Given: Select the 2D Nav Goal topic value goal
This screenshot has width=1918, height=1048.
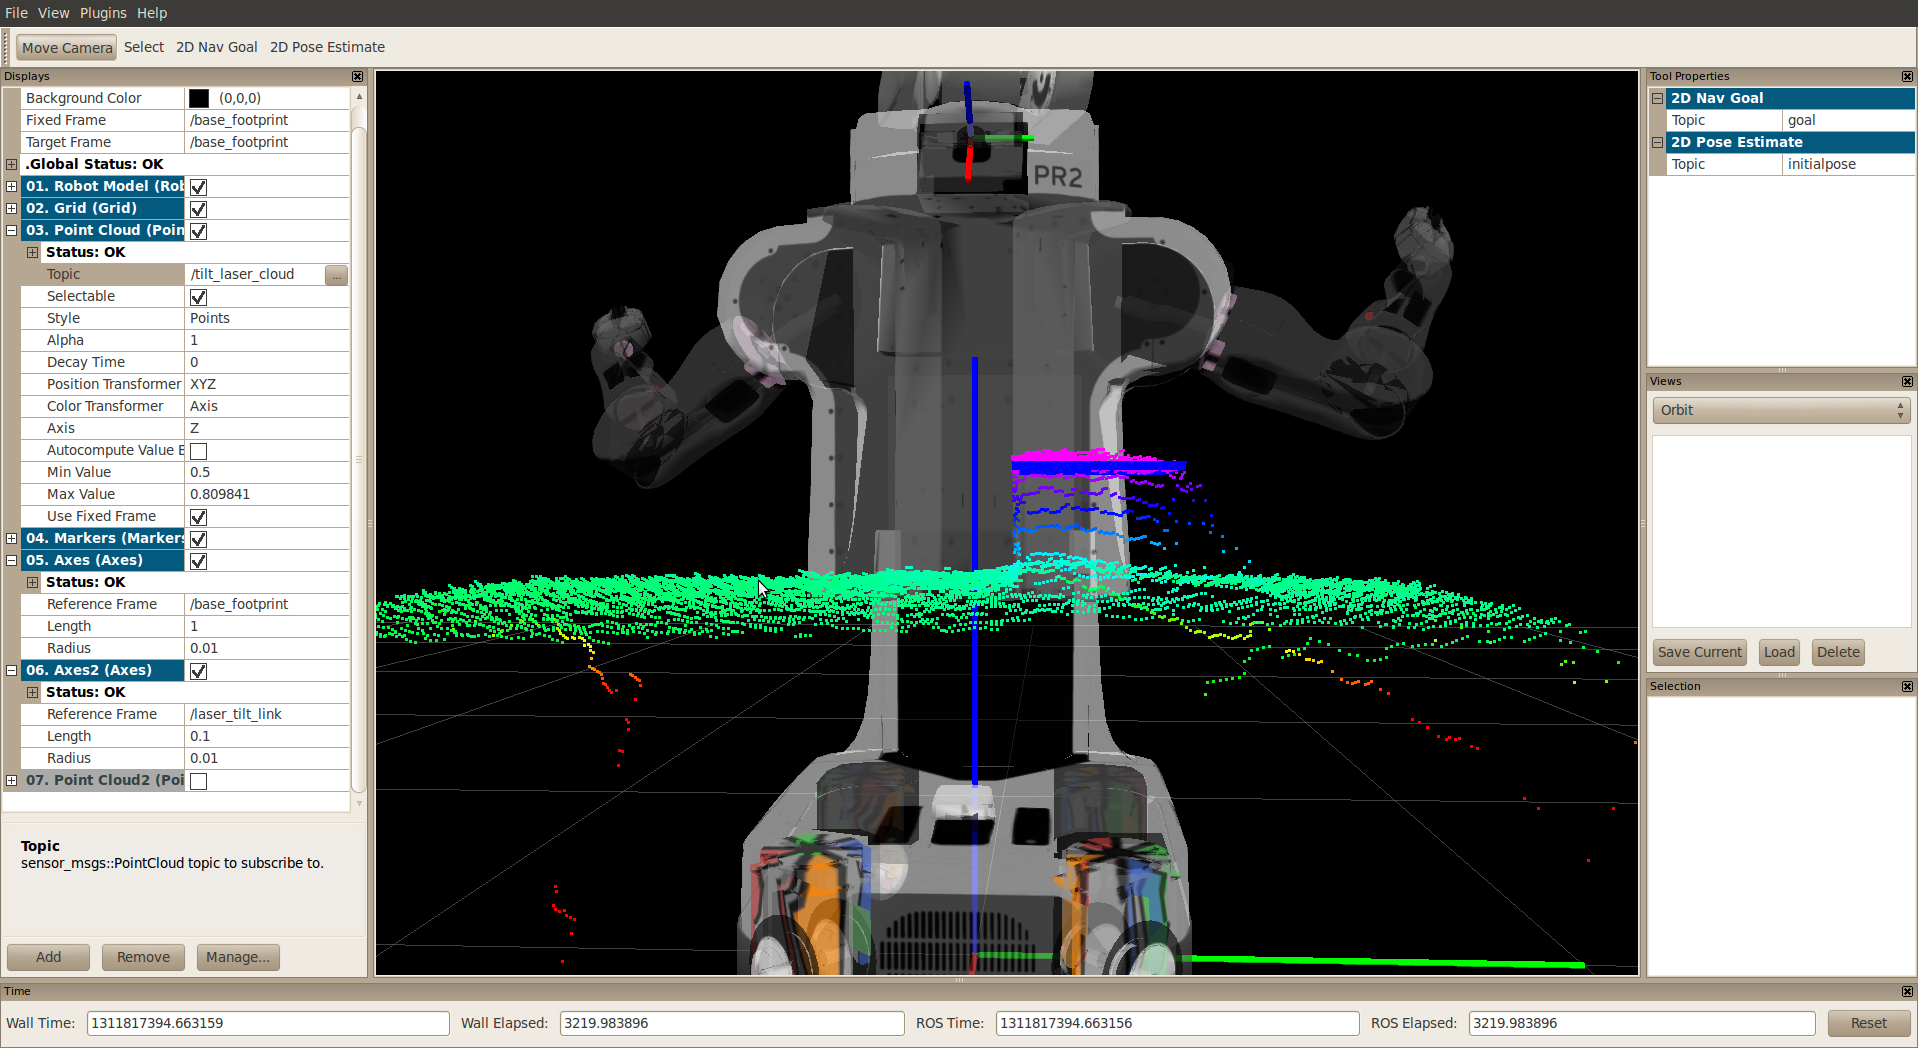Looking at the screenshot, I should pos(1849,120).
